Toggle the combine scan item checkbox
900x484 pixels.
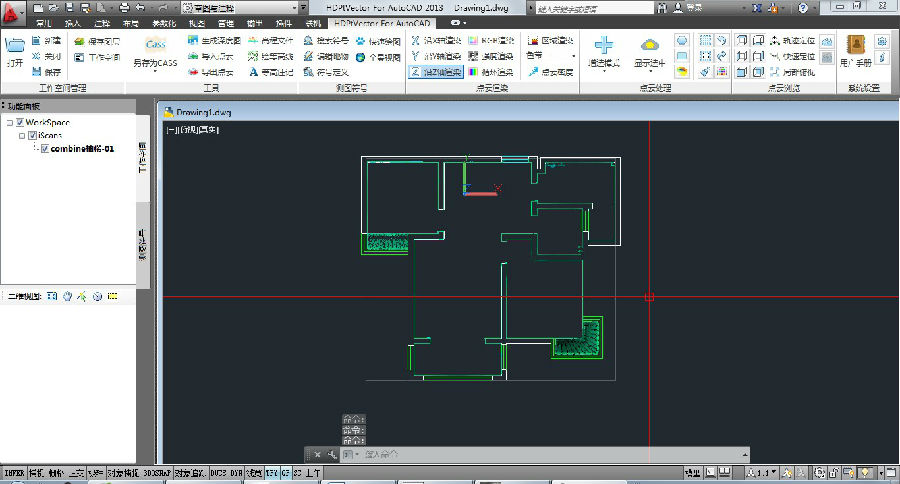(44, 148)
